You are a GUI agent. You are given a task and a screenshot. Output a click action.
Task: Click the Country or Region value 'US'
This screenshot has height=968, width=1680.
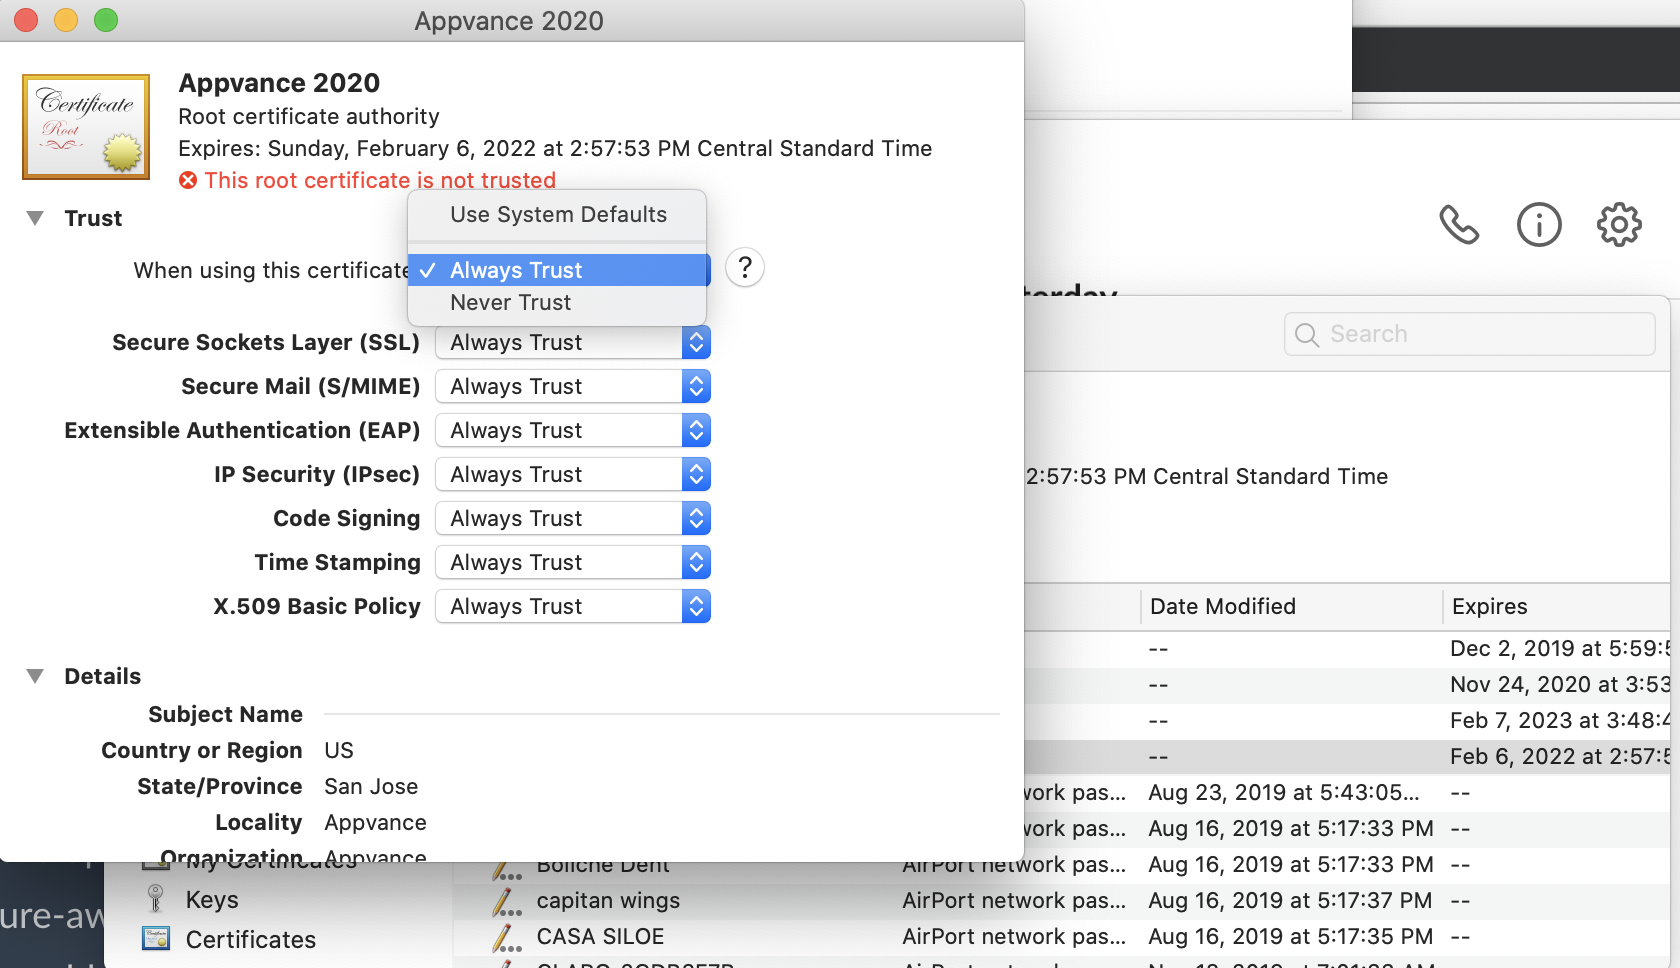[x=339, y=750]
